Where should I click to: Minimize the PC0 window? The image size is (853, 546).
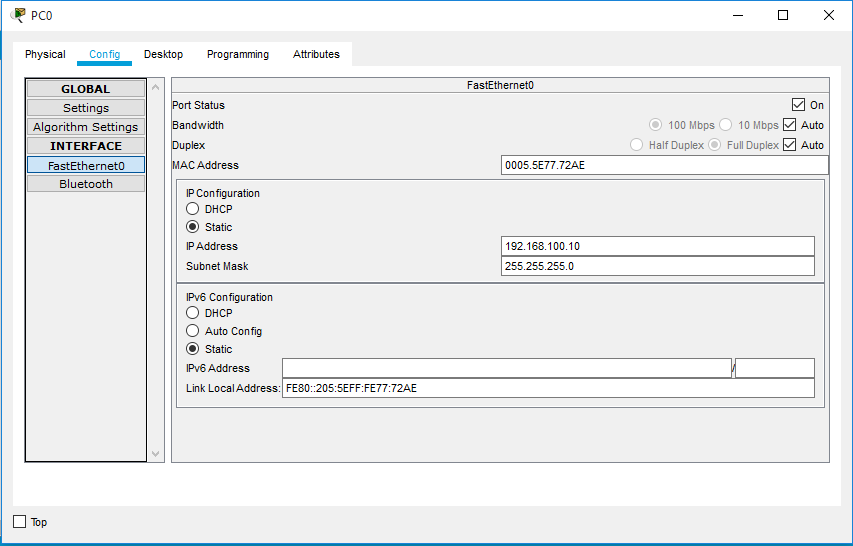tap(737, 15)
